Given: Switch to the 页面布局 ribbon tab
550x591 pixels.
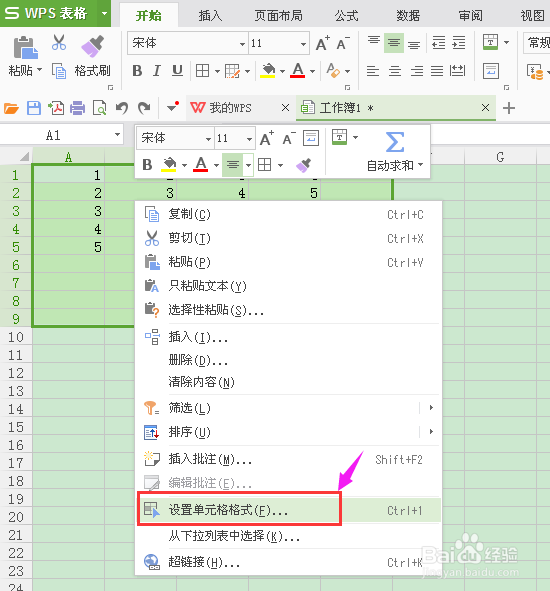Looking at the screenshot, I should pyautogui.click(x=279, y=15).
